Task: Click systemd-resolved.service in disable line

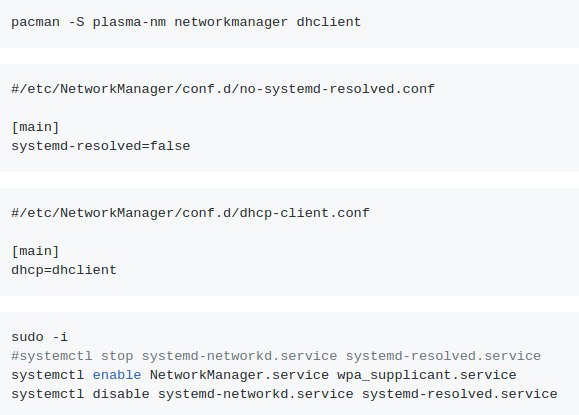Action: tap(460, 394)
